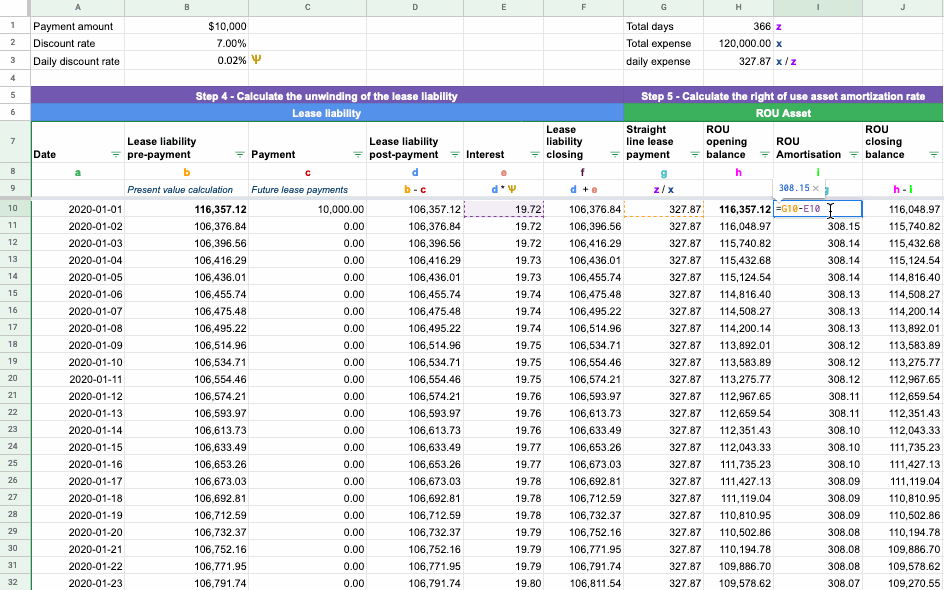Select the Total days value 366
The height and width of the screenshot is (590, 944).
click(x=738, y=26)
